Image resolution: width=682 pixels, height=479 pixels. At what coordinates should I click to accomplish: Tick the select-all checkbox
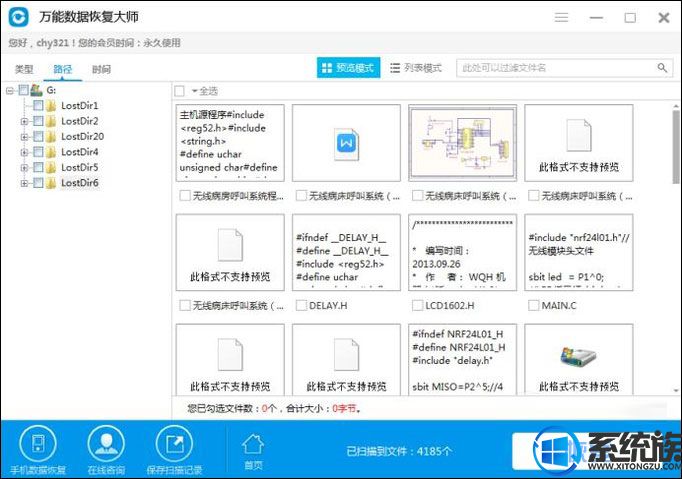179,91
